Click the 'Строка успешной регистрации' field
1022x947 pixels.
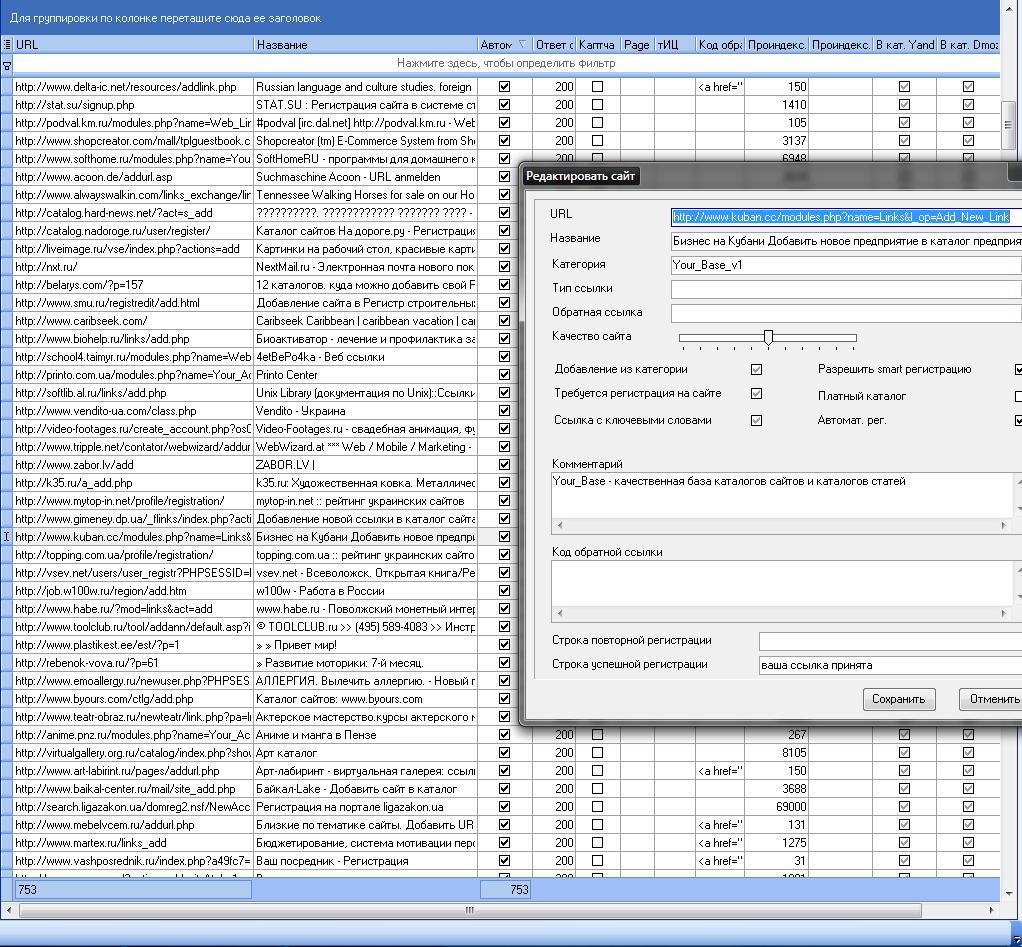click(x=889, y=665)
